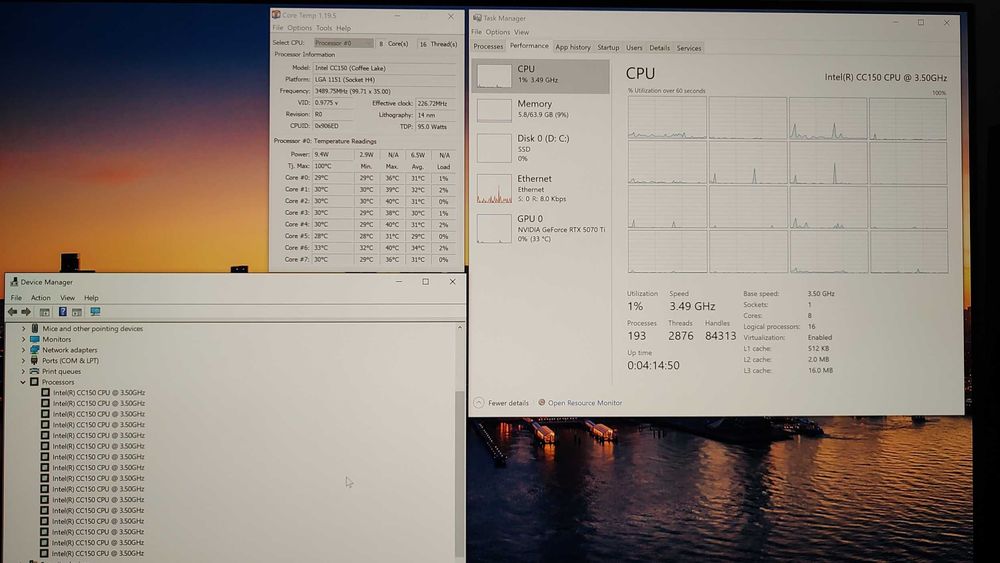Switch to the Startup tab
1000x563 pixels.
(x=608, y=47)
